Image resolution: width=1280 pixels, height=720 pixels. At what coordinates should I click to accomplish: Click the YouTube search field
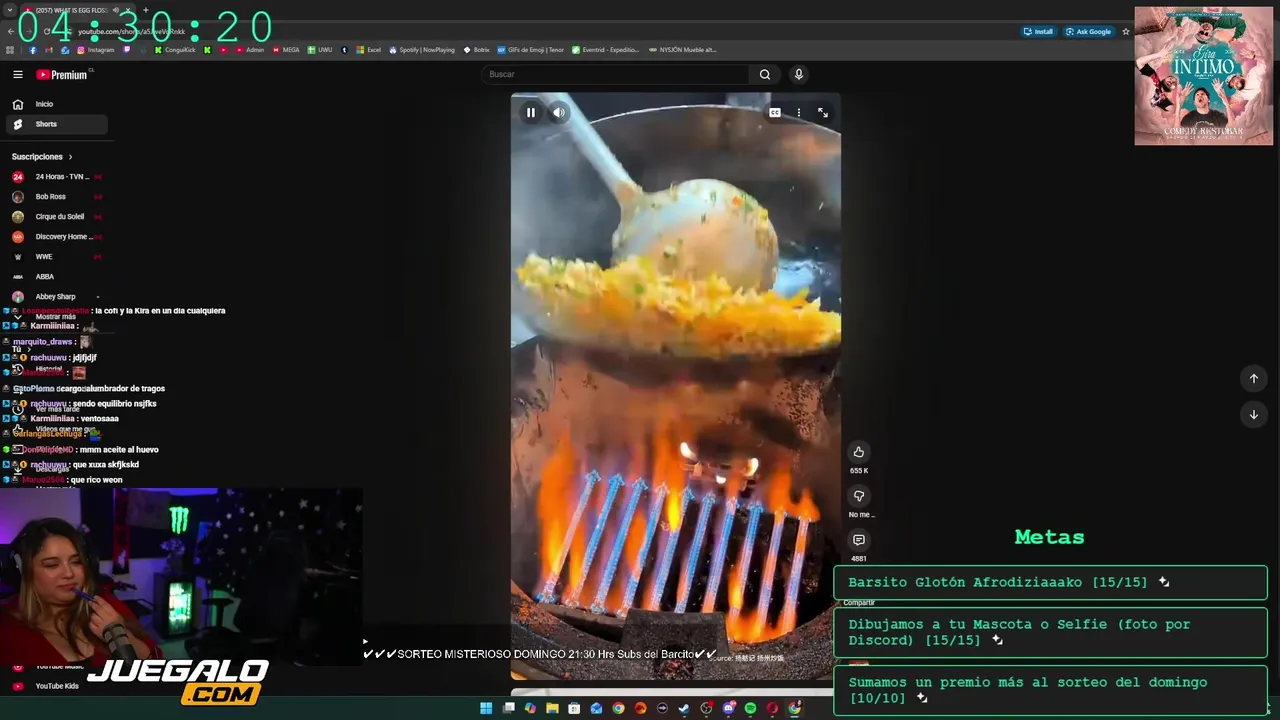615,74
